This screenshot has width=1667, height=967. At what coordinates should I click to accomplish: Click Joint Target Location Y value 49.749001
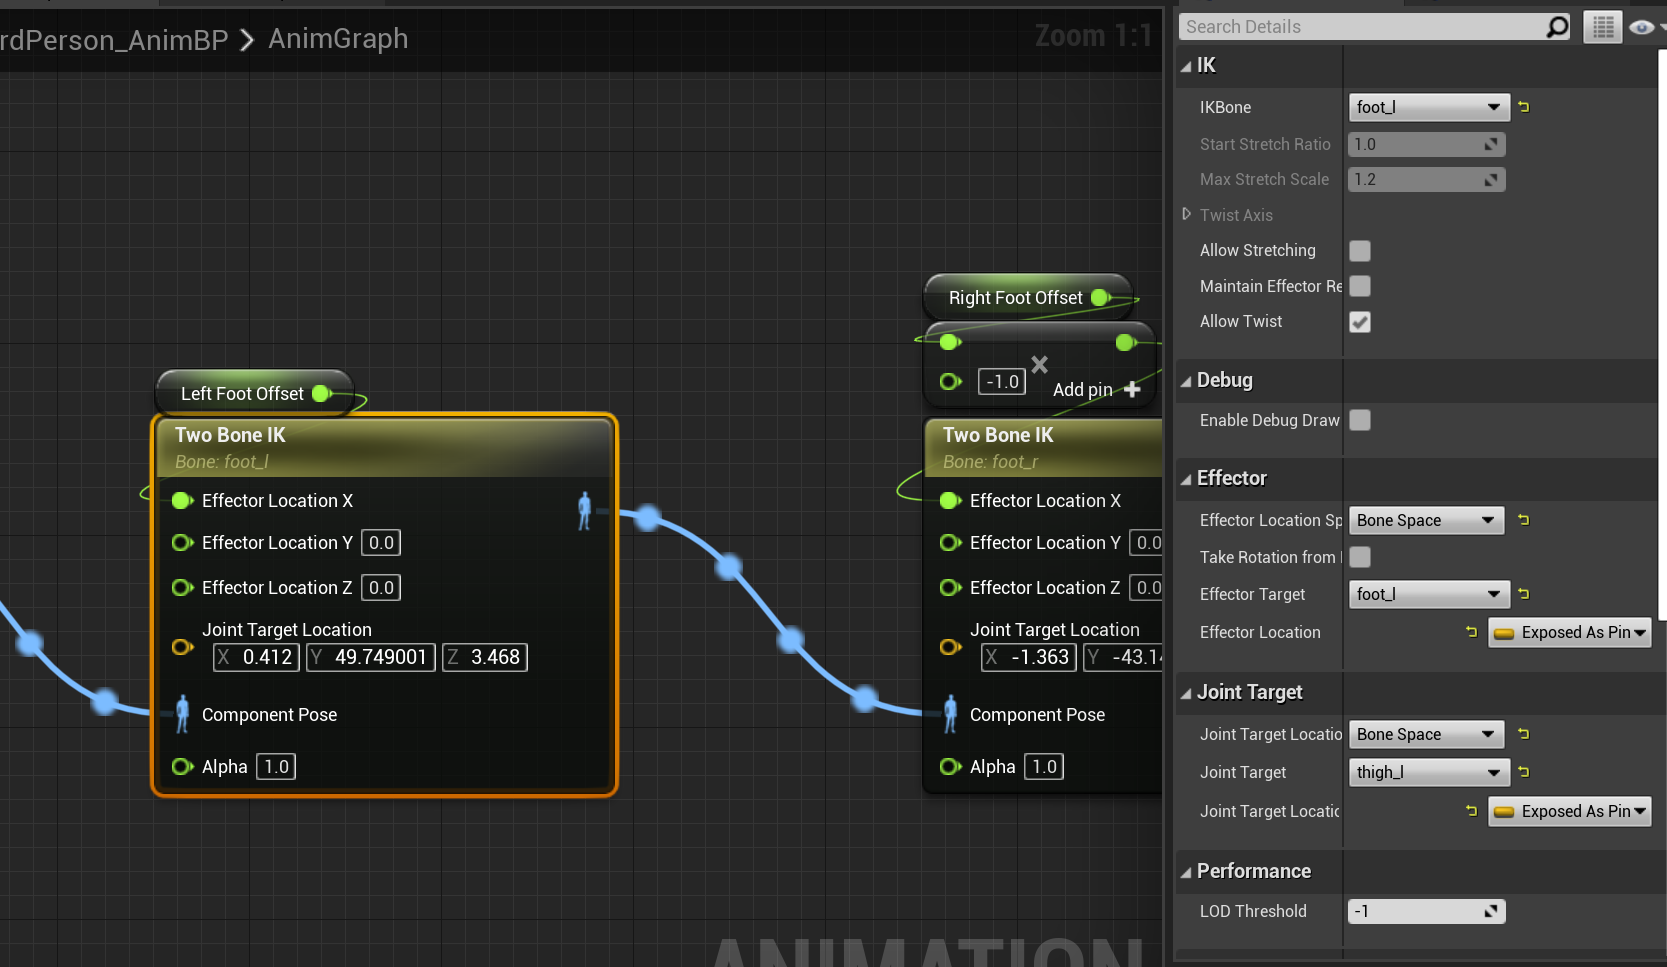pos(371,657)
